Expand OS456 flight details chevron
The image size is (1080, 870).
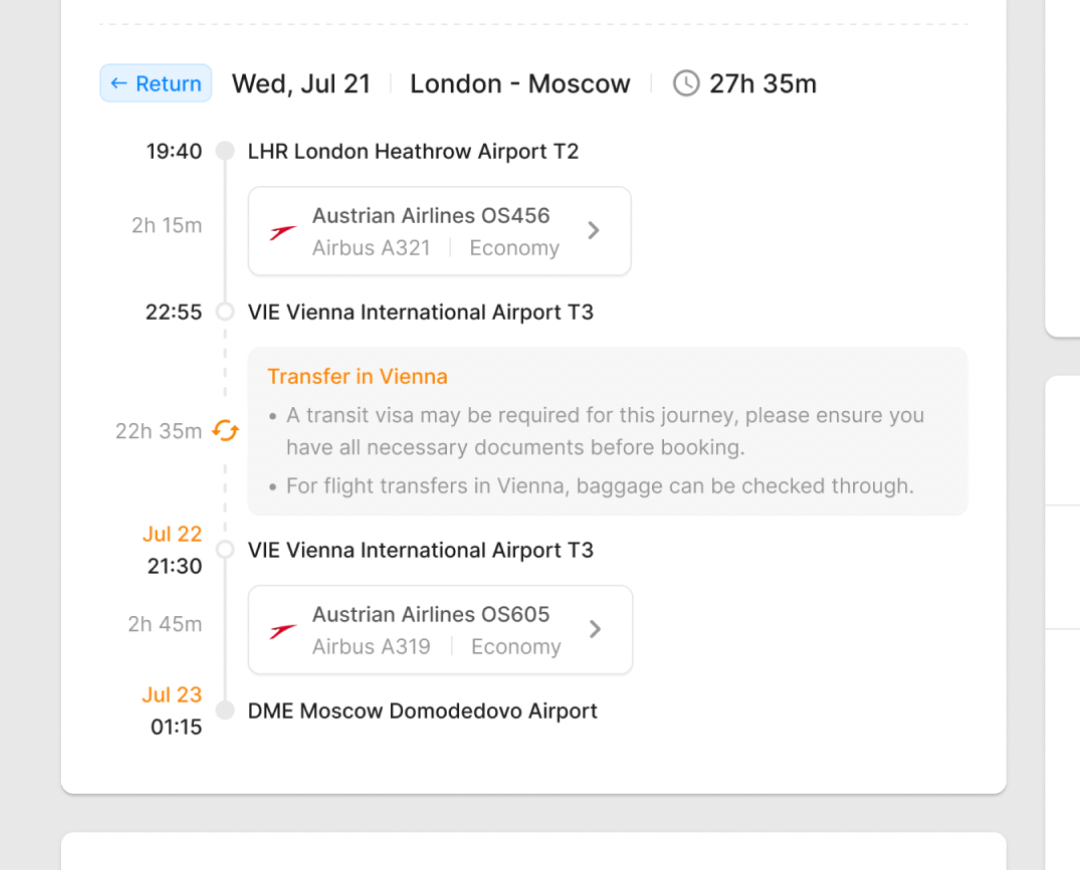pyautogui.click(x=593, y=231)
